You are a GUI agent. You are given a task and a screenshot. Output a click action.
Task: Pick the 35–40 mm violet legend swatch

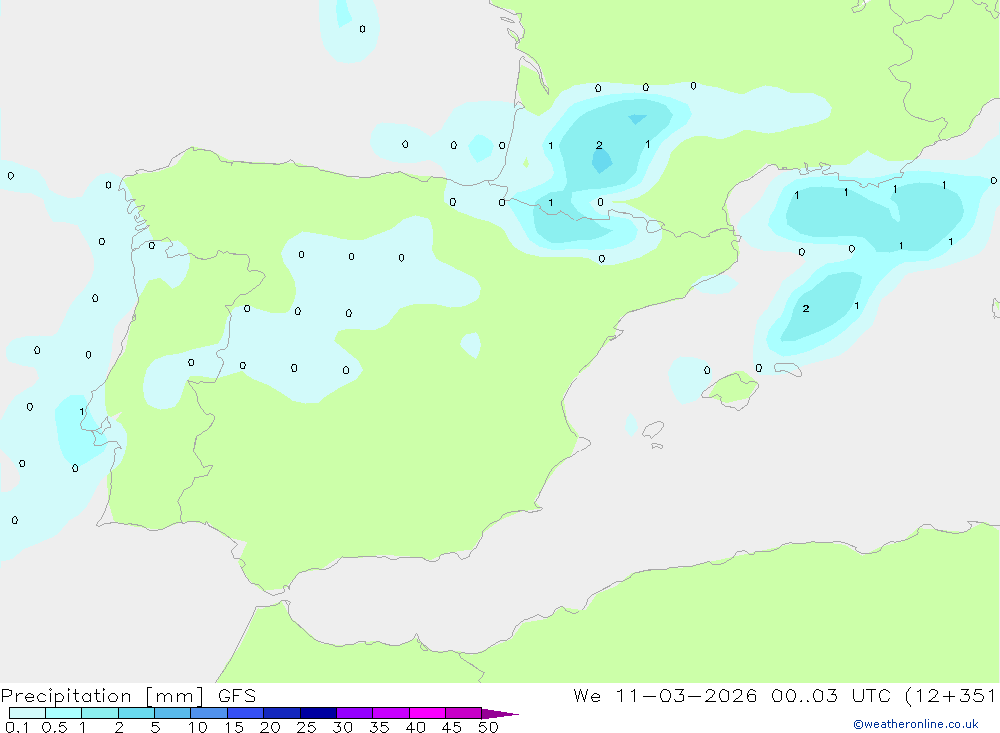point(391,713)
